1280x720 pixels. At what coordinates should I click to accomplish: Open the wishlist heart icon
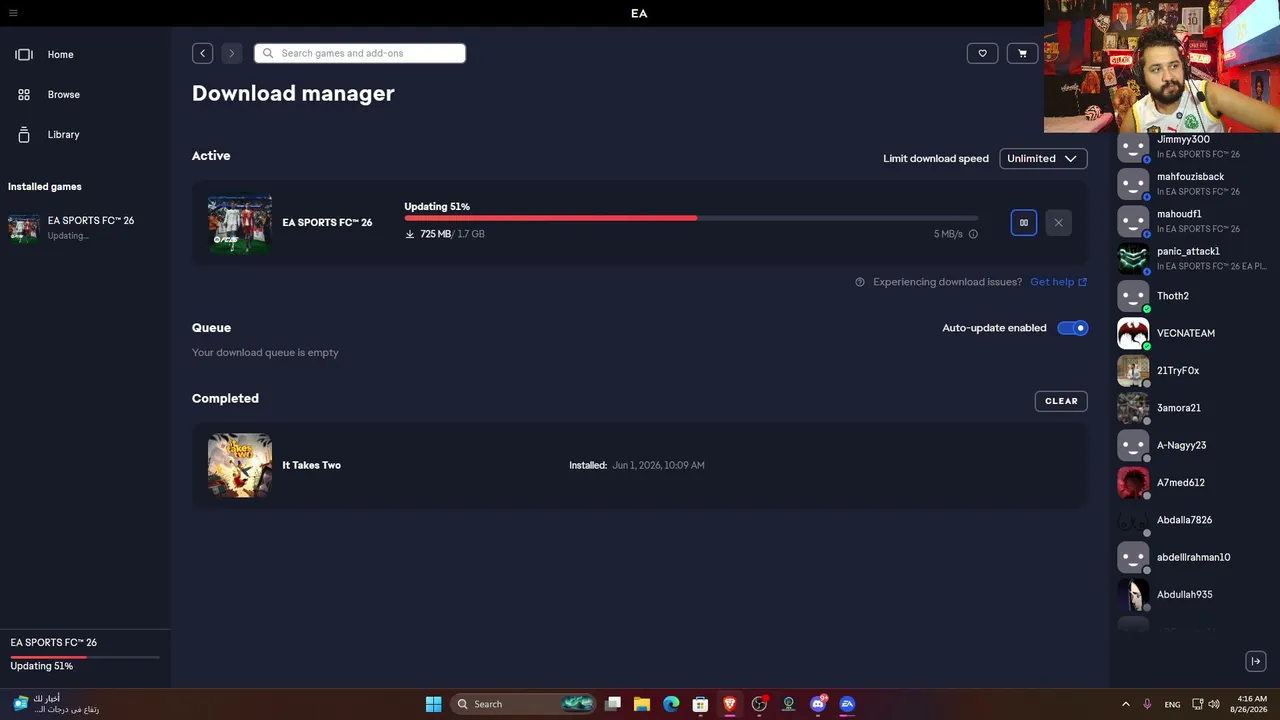click(983, 53)
